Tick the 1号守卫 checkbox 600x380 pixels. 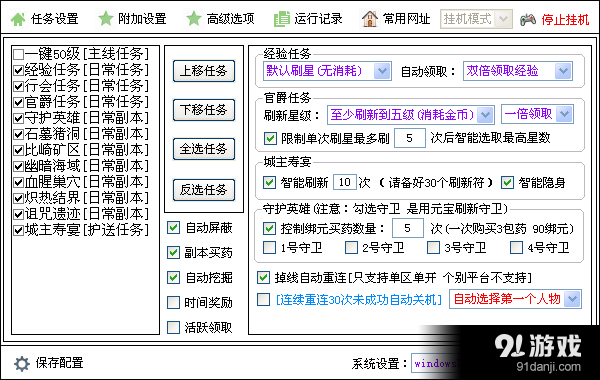pyautogui.click(x=269, y=248)
